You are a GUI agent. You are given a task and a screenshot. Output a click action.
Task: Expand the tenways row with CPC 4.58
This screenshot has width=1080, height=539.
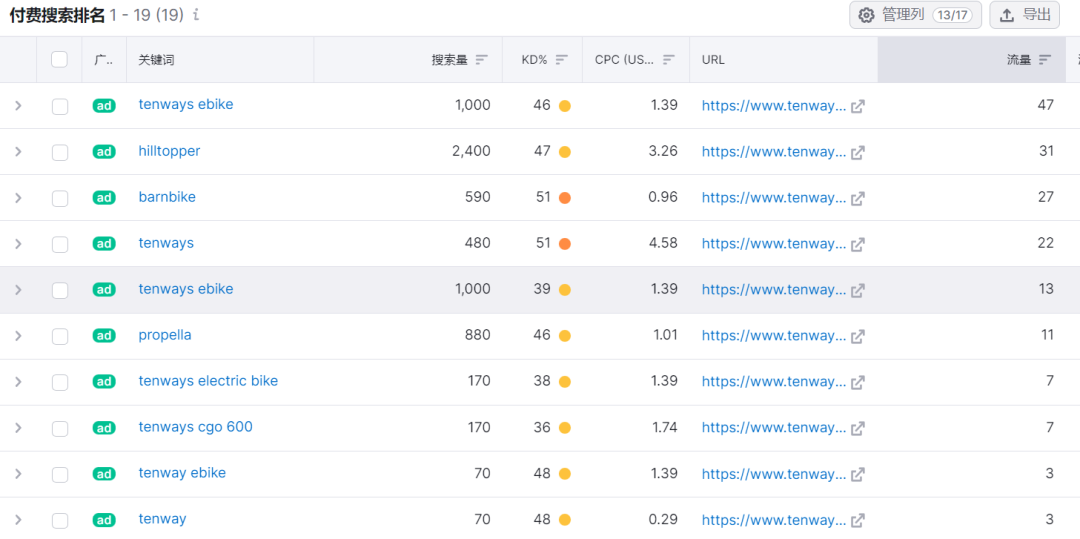[x=19, y=244]
